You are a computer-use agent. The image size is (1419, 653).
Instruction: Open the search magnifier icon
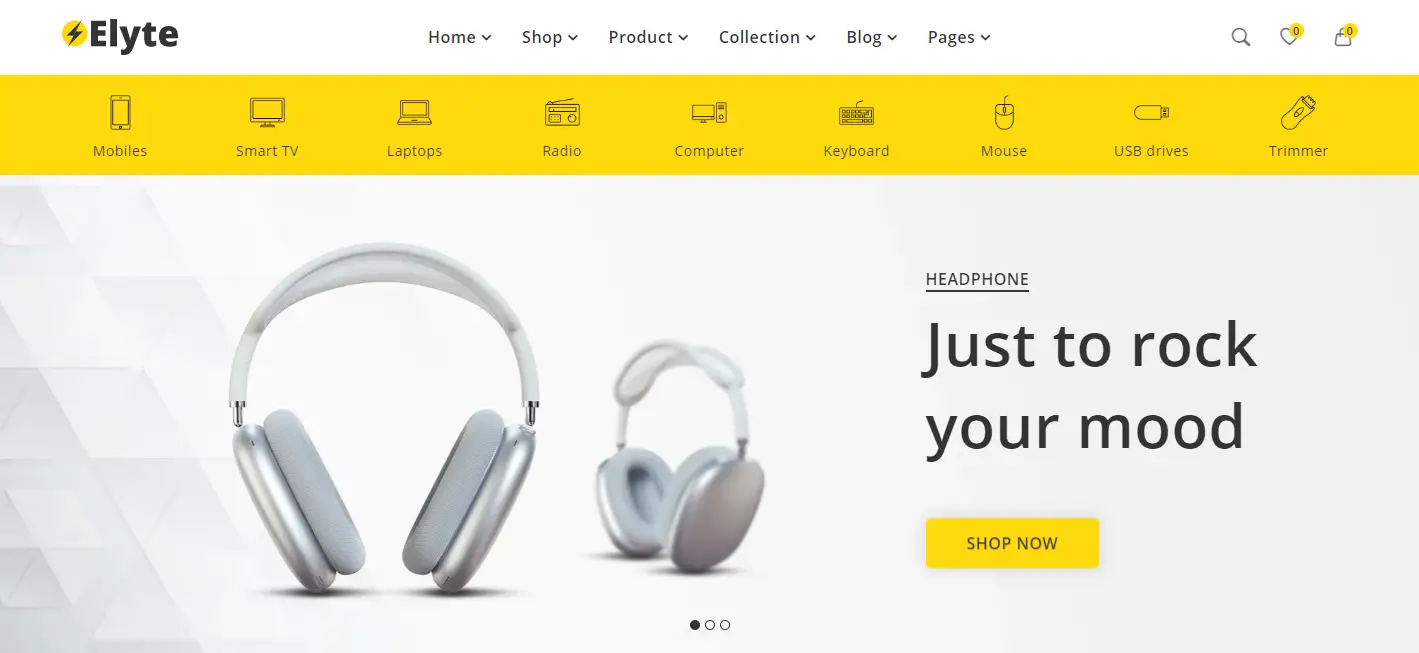(1240, 37)
